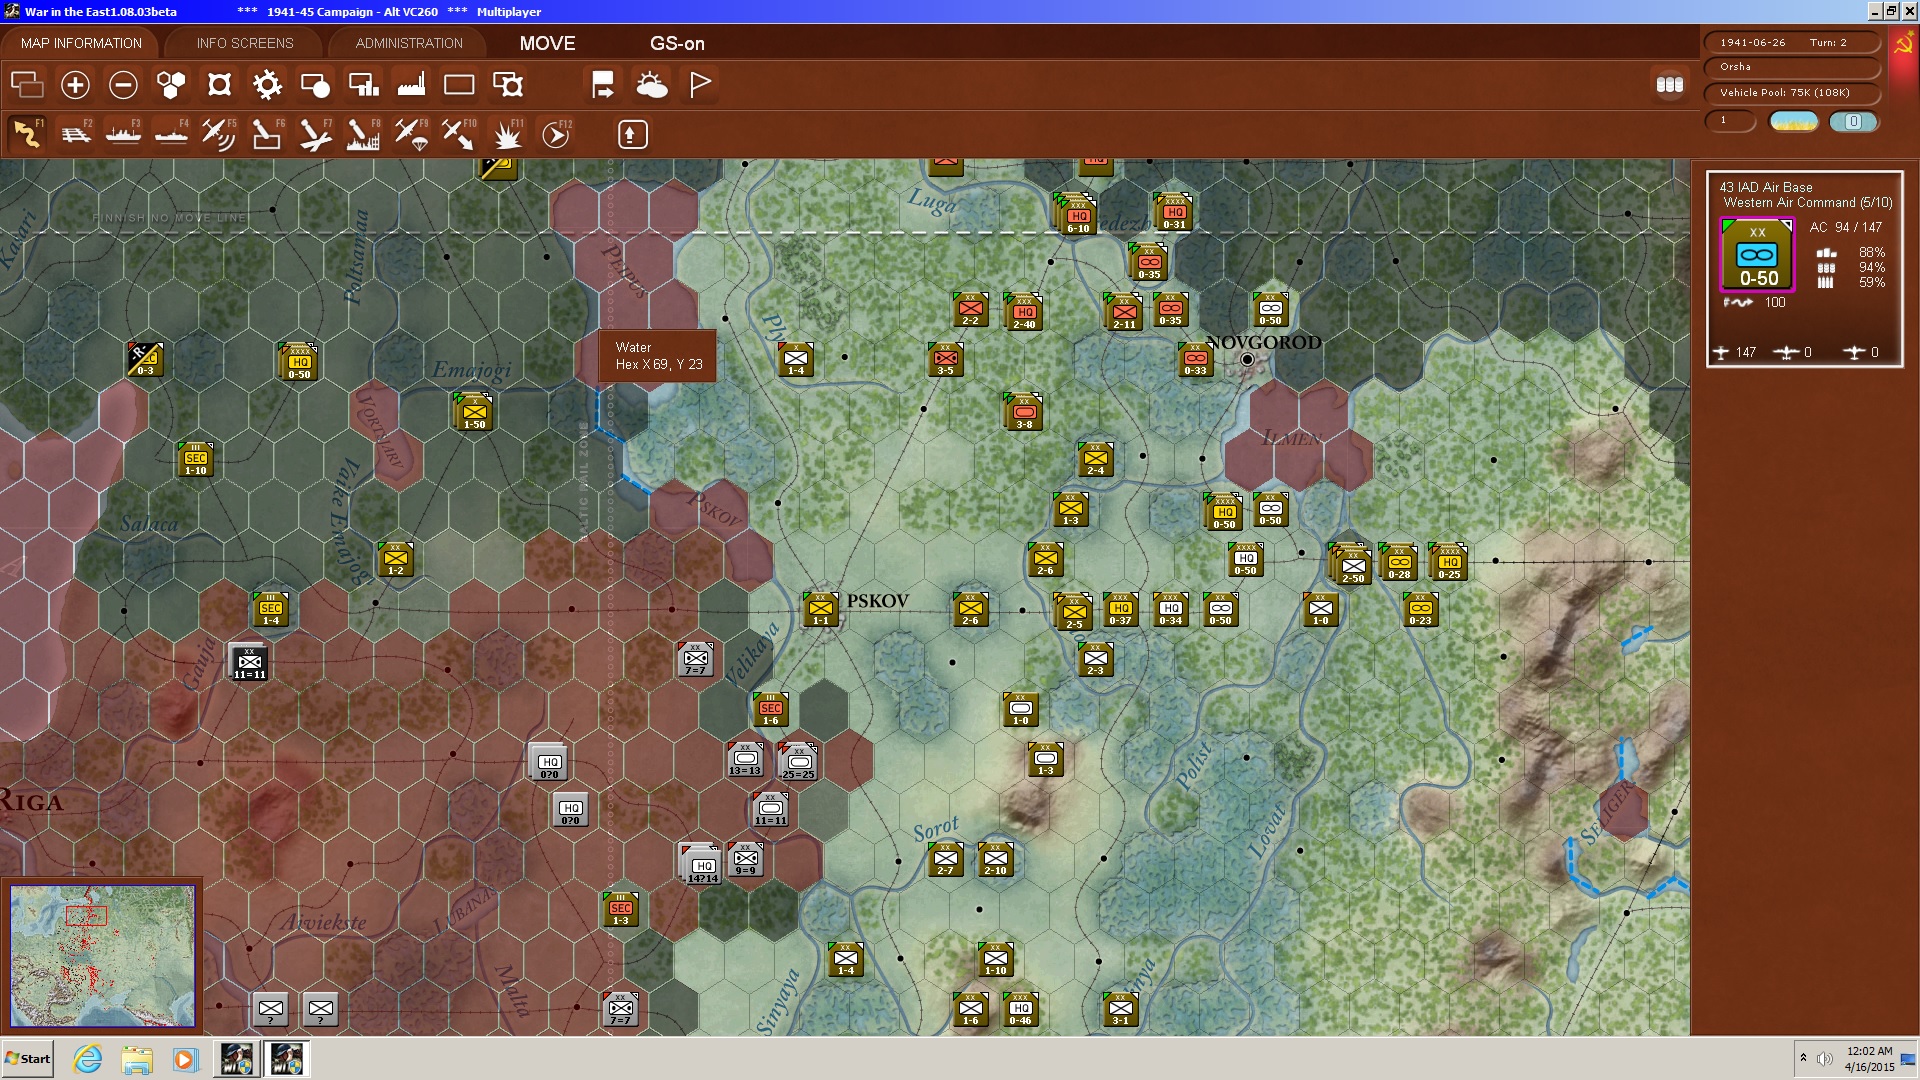This screenshot has height=1080, width=1920.
Task: Select the air recon mode F5
Action: click(x=218, y=133)
